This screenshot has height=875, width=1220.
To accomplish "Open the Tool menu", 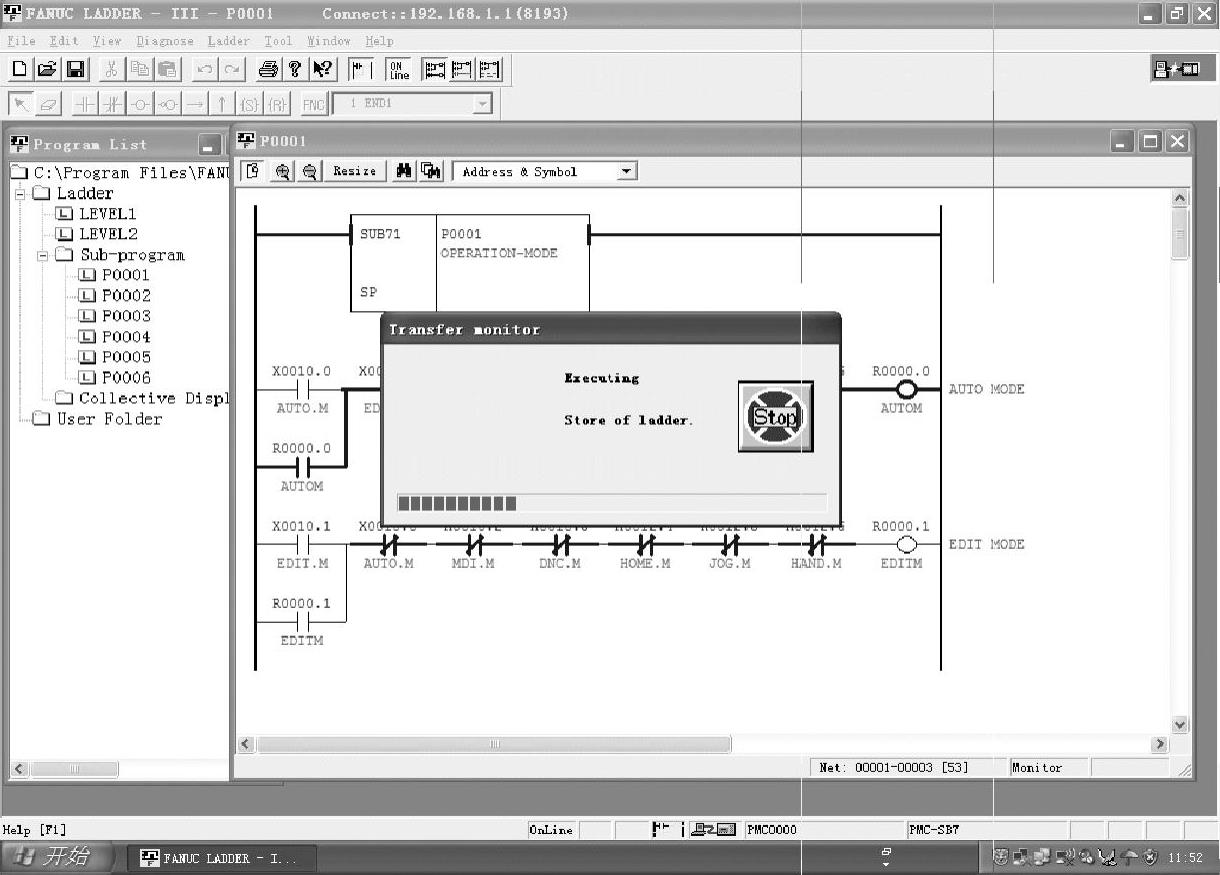I will [x=278, y=41].
